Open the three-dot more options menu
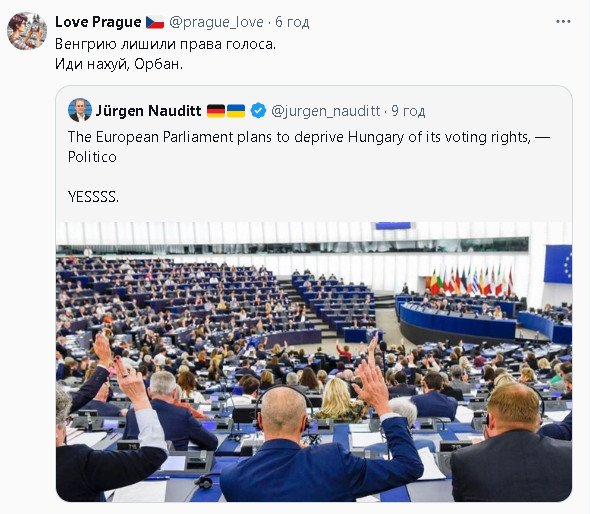 [x=563, y=22]
